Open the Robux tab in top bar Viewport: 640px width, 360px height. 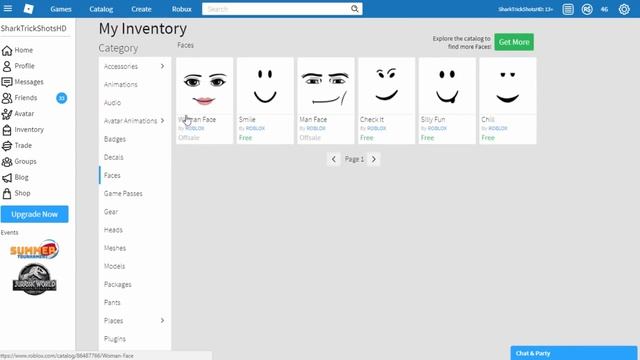pyautogui.click(x=182, y=9)
